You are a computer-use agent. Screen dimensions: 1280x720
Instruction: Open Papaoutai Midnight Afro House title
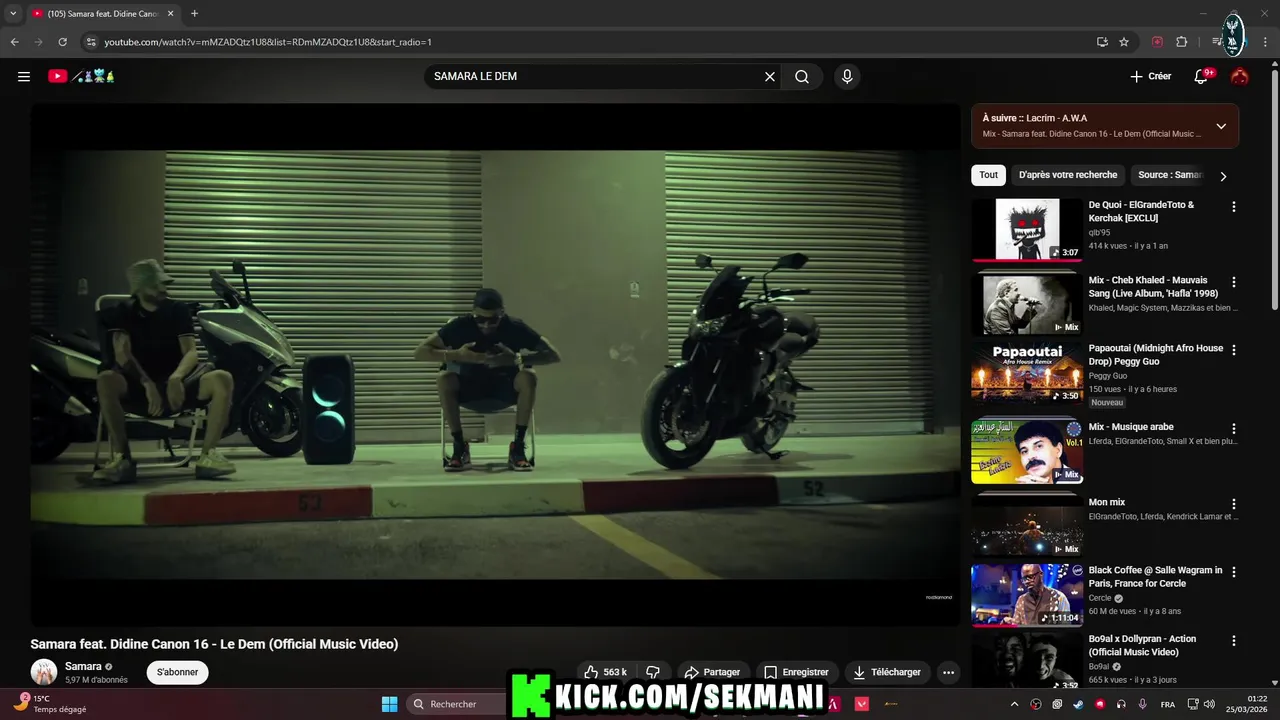coord(1156,355)
